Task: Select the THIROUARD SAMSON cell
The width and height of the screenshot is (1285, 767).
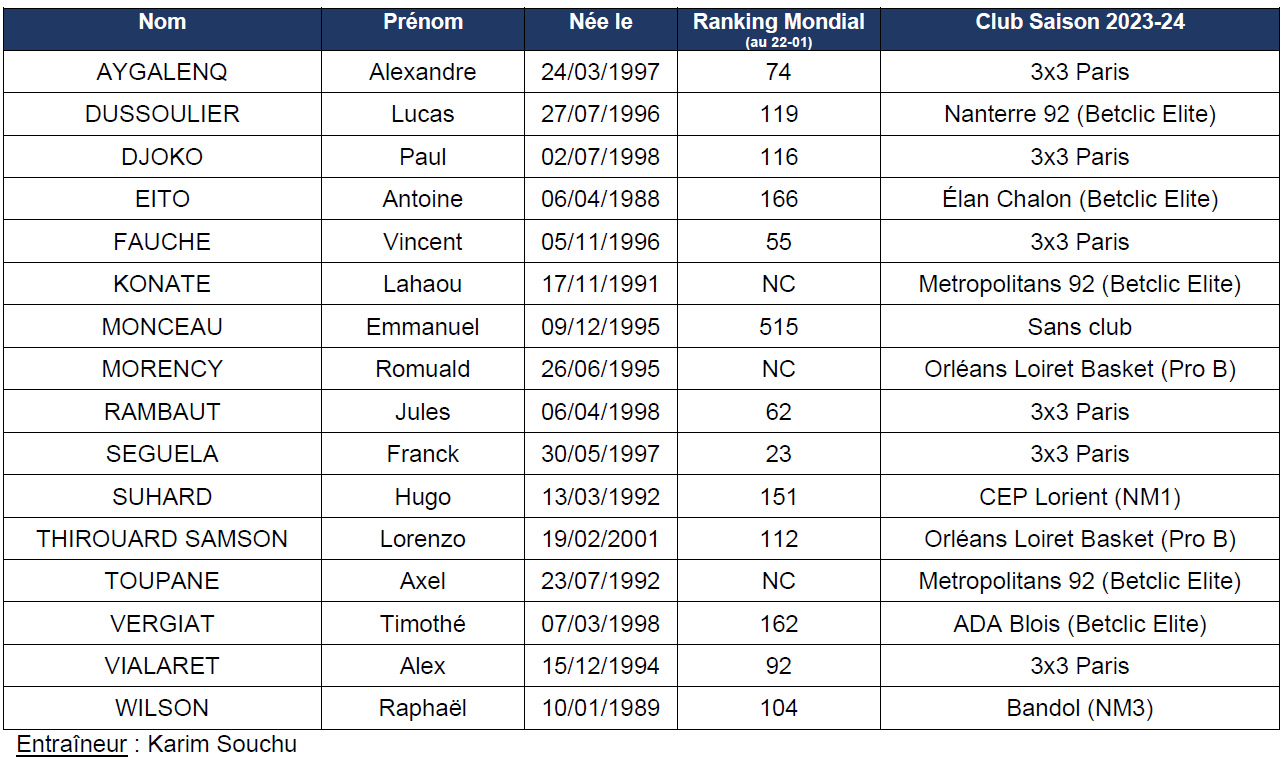Action: (162, 539)
